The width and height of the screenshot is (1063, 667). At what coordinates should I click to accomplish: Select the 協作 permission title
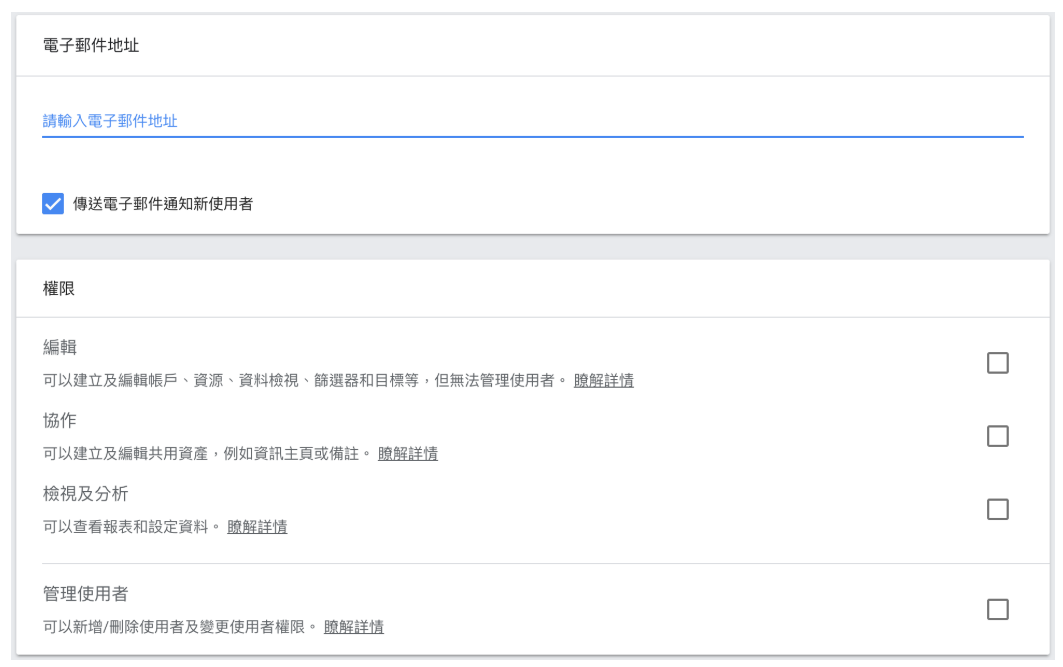[x=60, y=420]
